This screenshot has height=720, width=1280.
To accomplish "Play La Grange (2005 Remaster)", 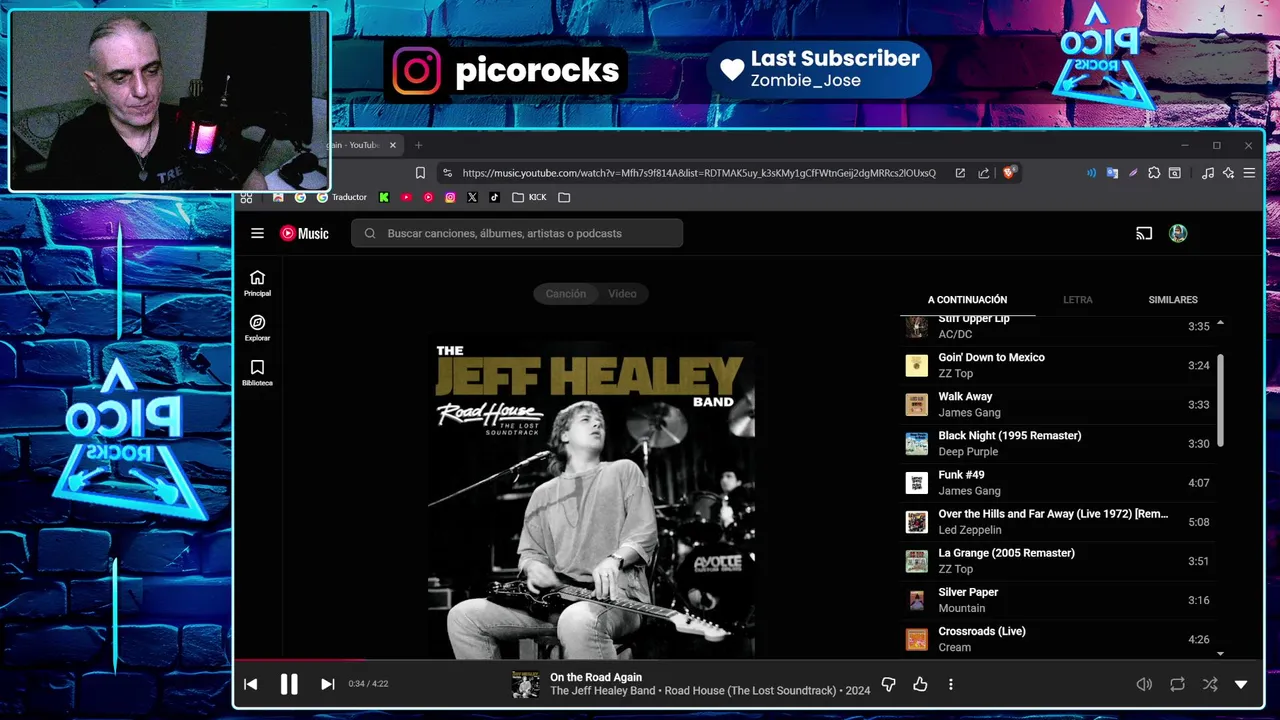I will 1060,560.
